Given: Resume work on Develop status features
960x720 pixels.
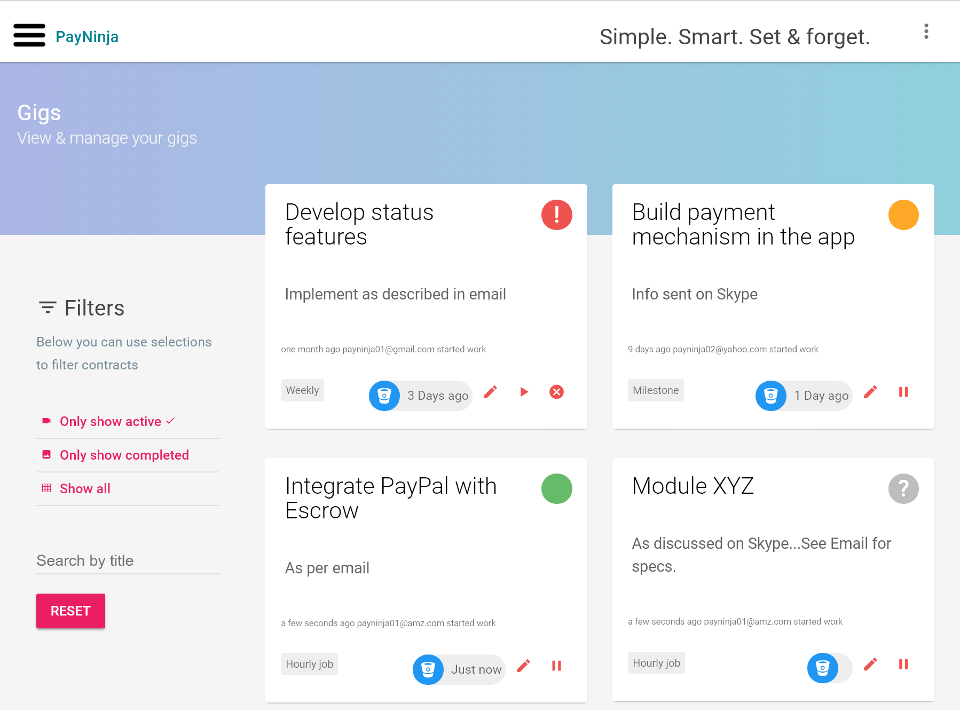Looking at the screenshot, I should [524, 392].
